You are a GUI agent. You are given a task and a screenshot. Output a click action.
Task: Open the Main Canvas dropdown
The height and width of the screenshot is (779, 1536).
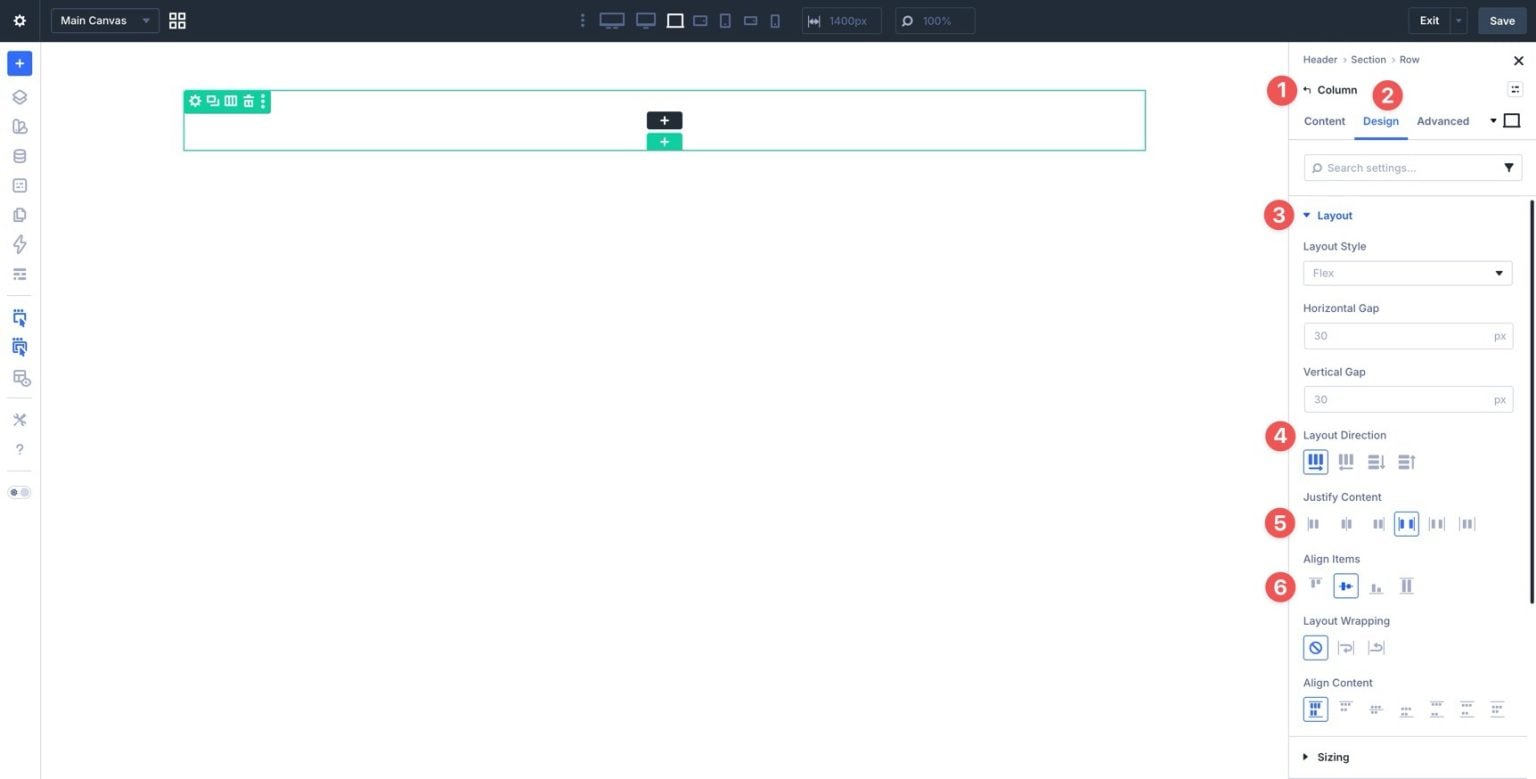coord(105,20)
